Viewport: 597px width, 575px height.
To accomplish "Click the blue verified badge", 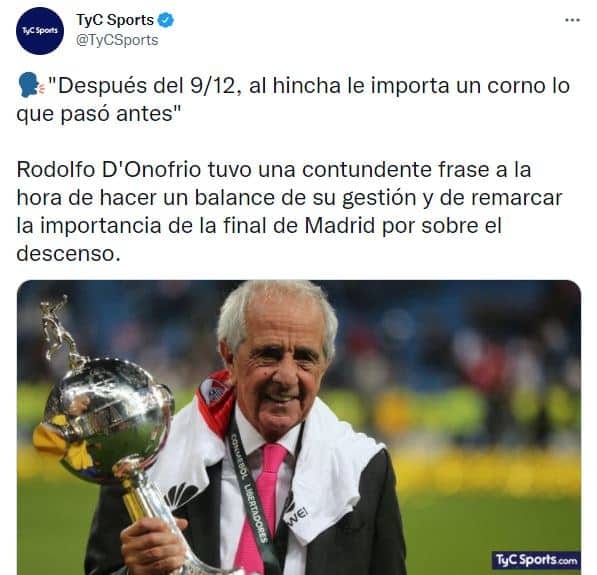I will [166, 20].
